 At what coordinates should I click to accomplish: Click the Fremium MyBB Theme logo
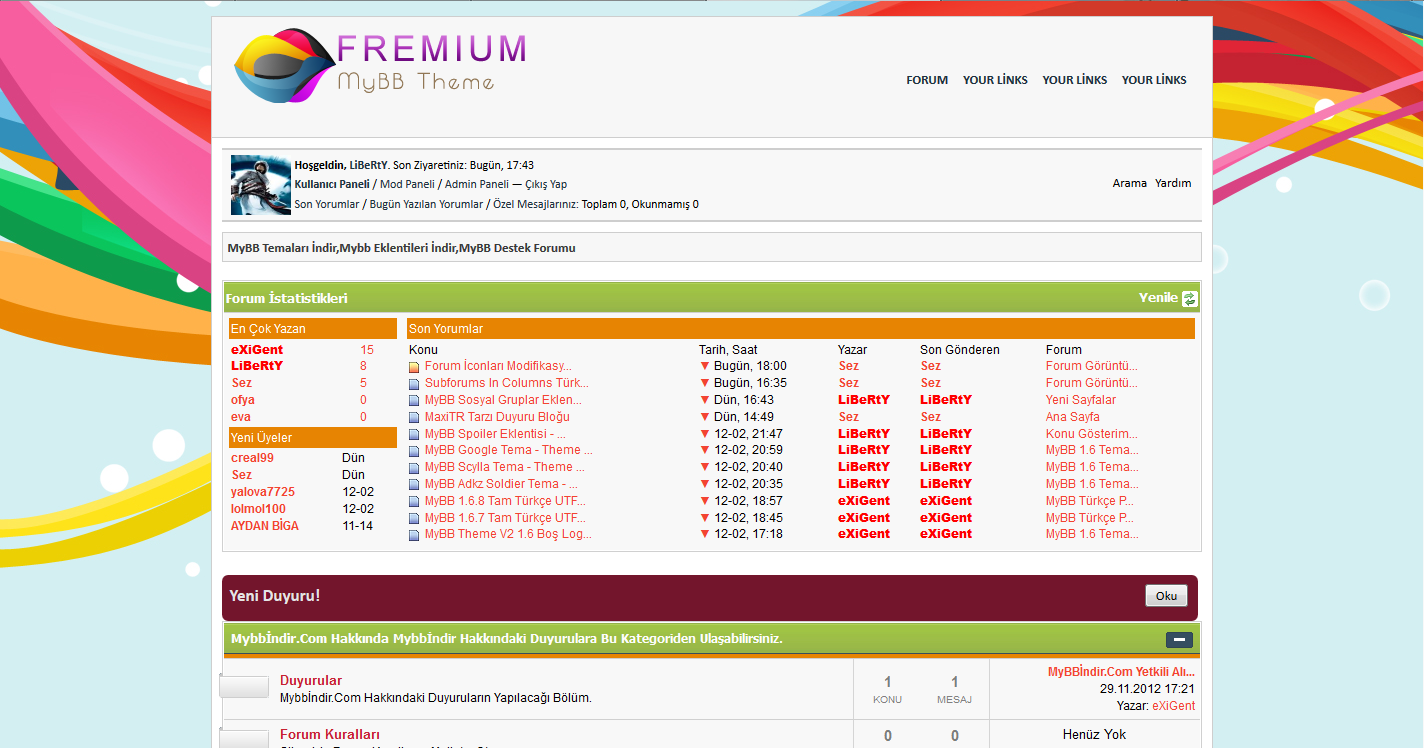(x=380, y=66)
